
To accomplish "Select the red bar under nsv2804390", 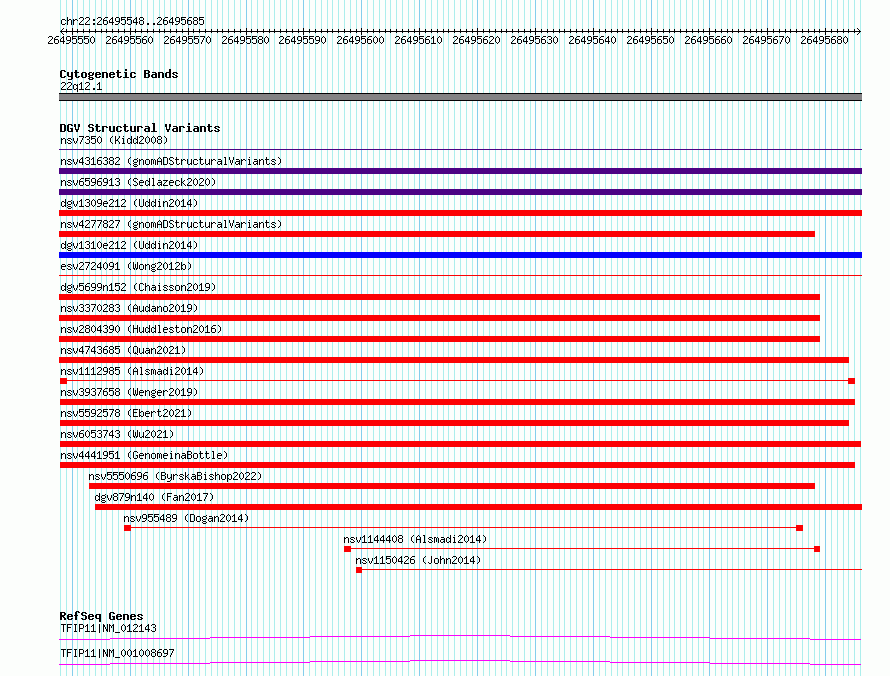I will [x=439, y=339].
